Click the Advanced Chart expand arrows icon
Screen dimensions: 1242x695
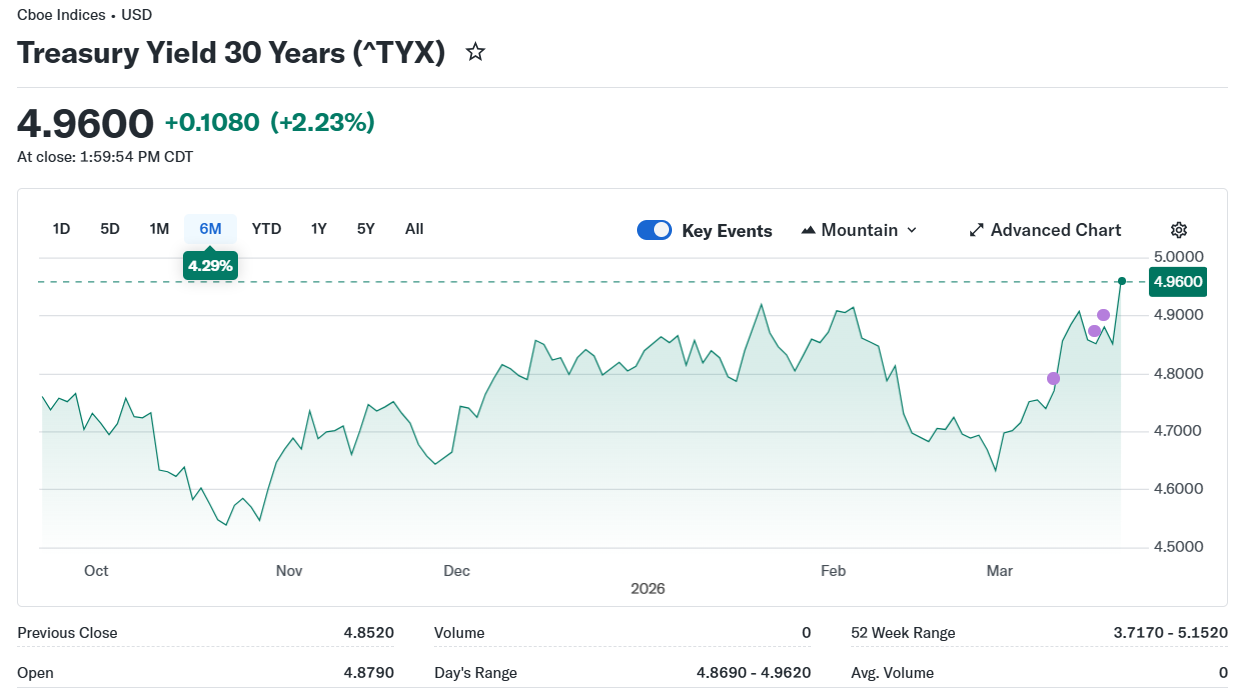[x=977, y=230]
